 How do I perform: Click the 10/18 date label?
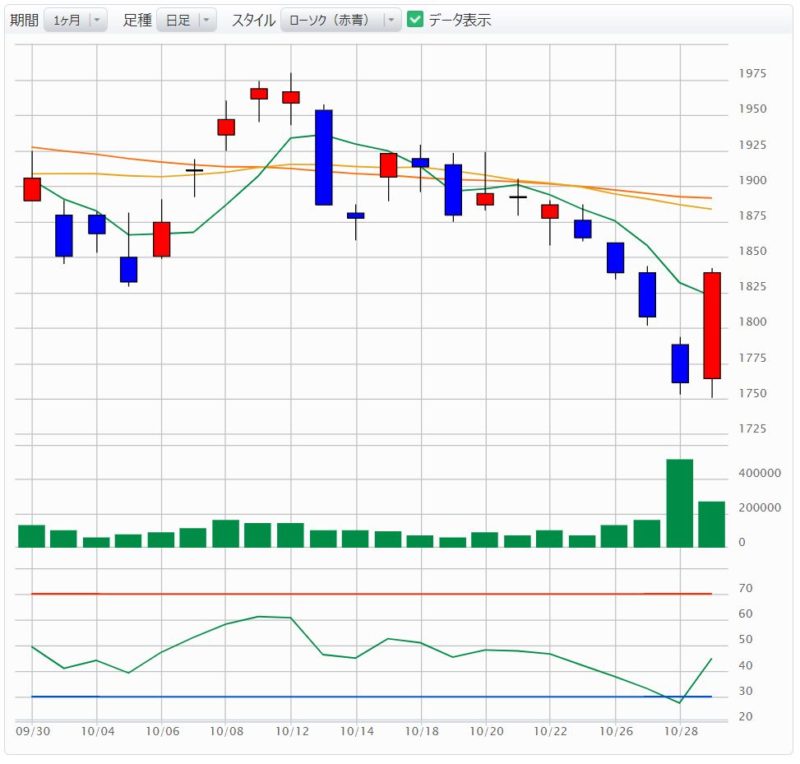tap(421, 731)
